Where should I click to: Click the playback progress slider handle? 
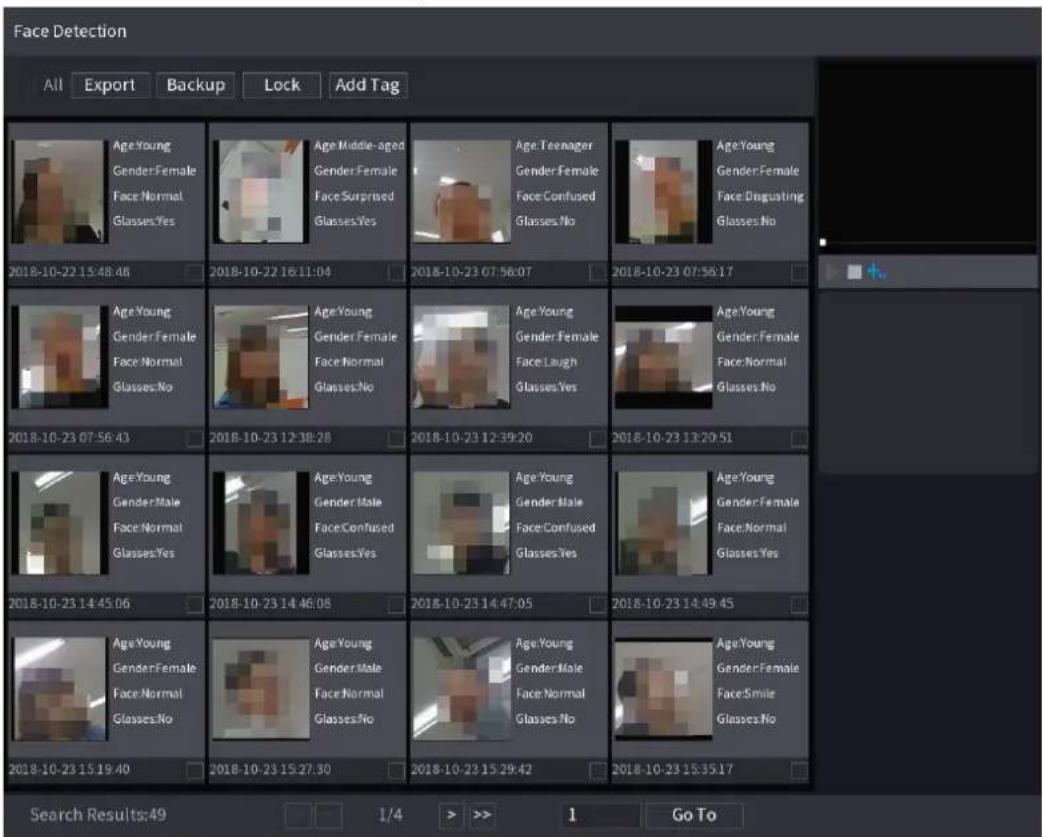823,242
